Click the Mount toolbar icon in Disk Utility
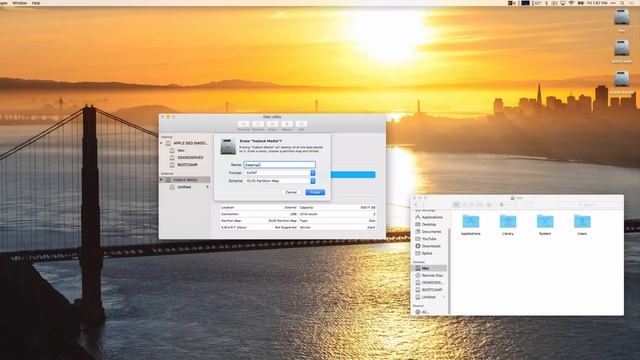Screen dimensions: 640x360 (x=287, y=124)
